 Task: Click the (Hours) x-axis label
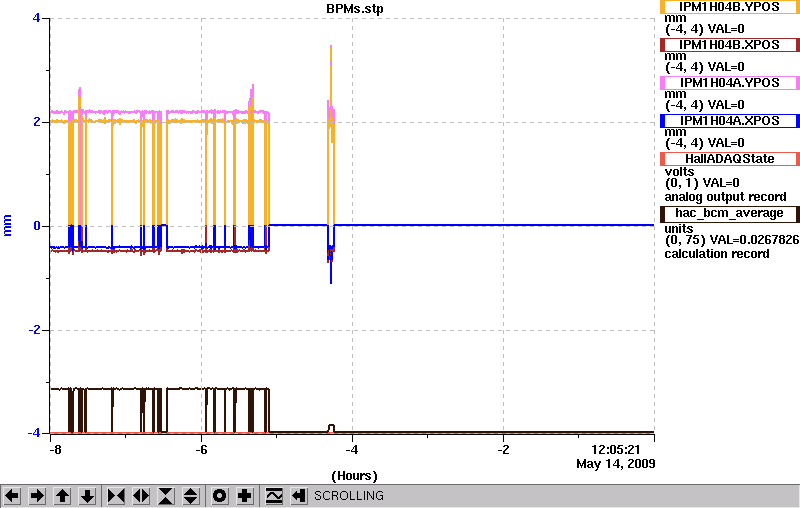355,476
